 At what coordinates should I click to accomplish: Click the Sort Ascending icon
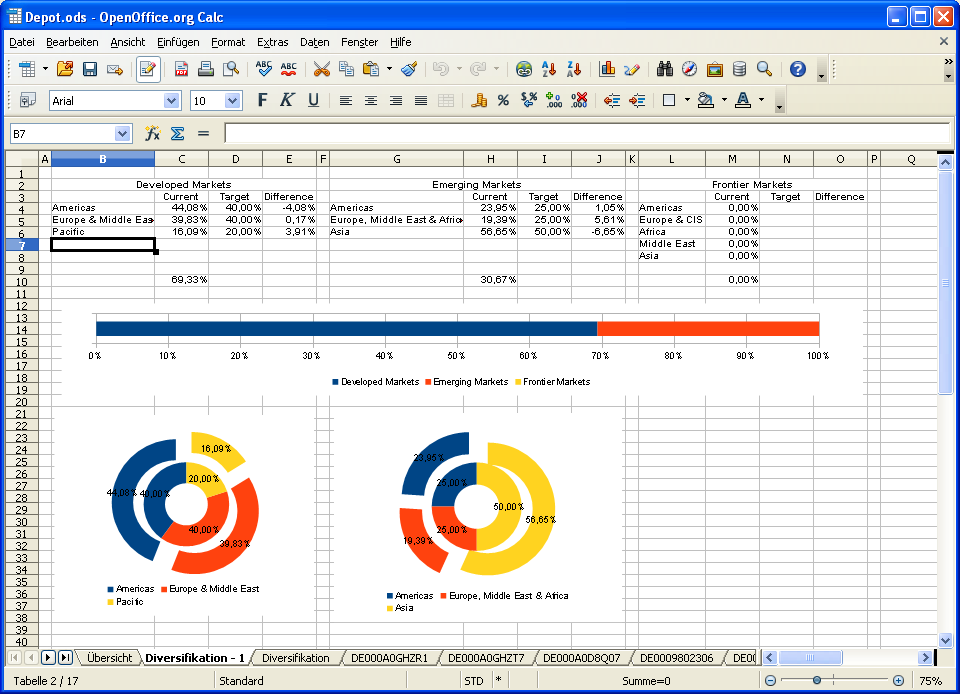[549, 69]
